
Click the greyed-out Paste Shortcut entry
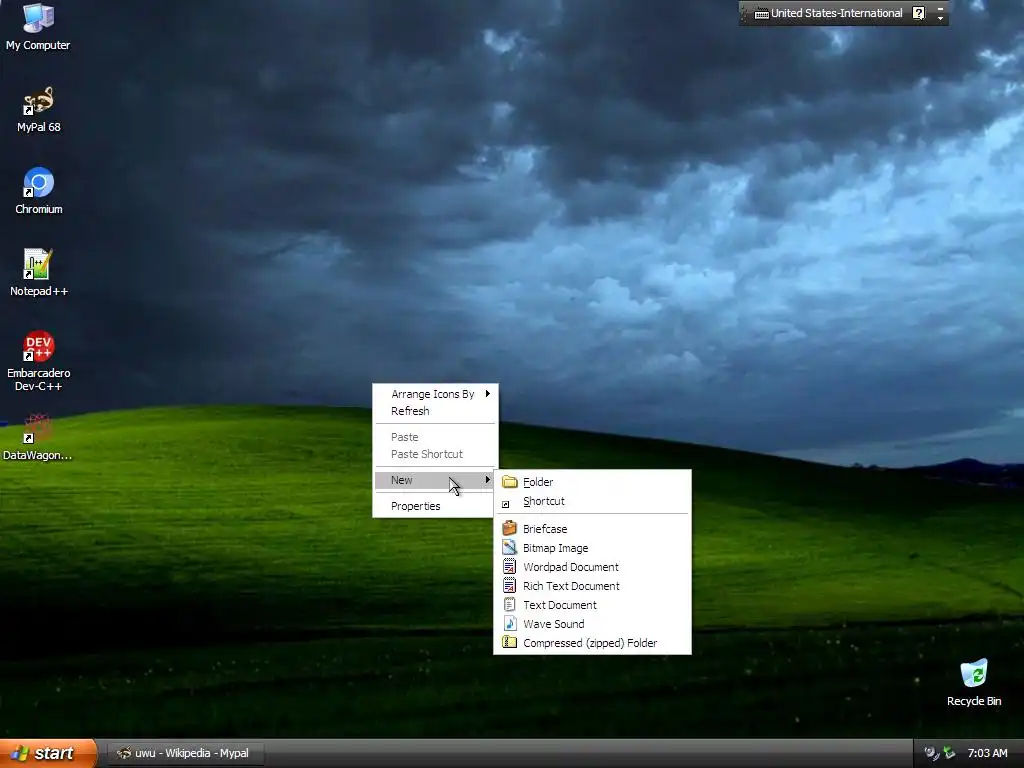[435, 454]
